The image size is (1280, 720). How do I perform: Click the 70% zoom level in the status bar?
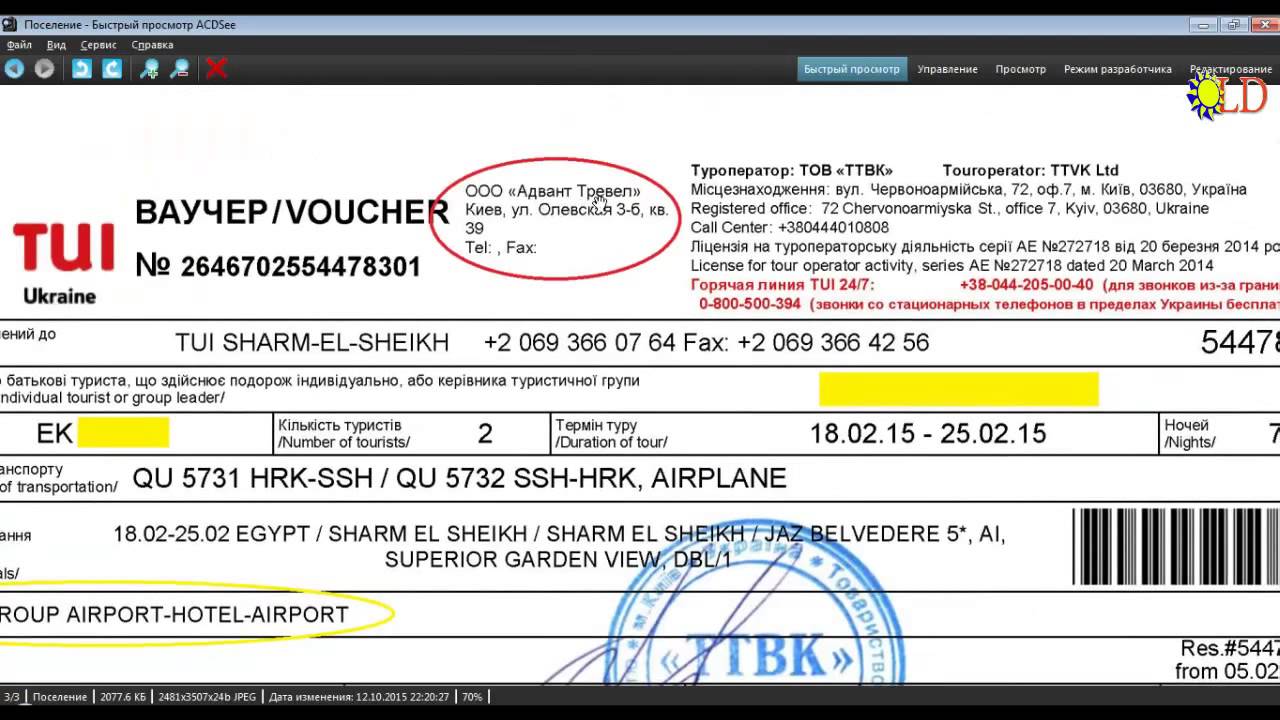(472, 697)
